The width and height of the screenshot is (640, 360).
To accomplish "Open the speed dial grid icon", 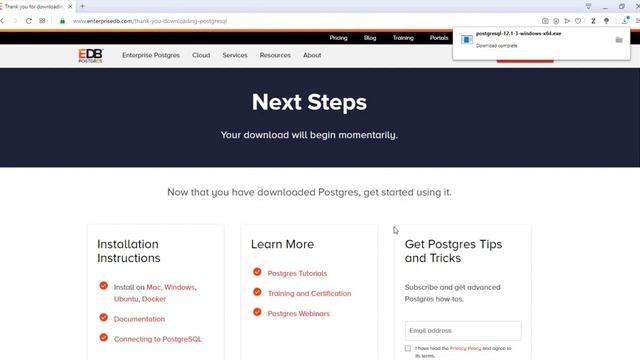I will (42, 21).
